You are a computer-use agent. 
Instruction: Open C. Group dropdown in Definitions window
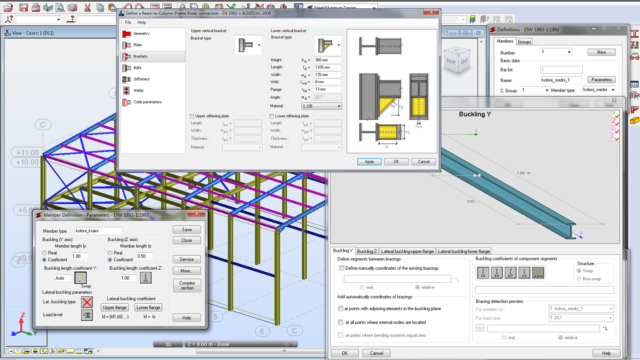(x=547, y=90)
